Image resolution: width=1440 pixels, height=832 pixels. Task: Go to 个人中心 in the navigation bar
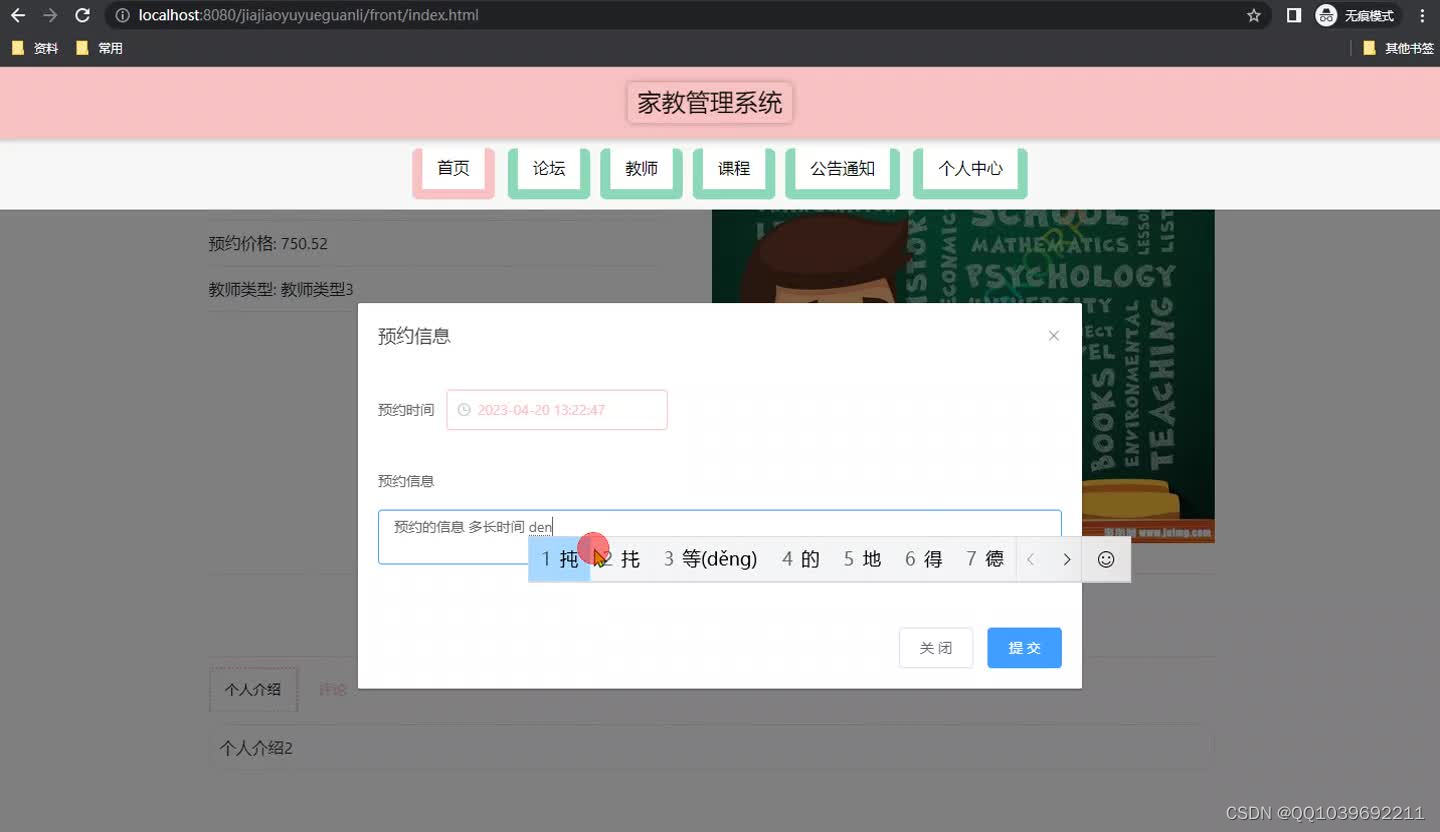point(969,169)
